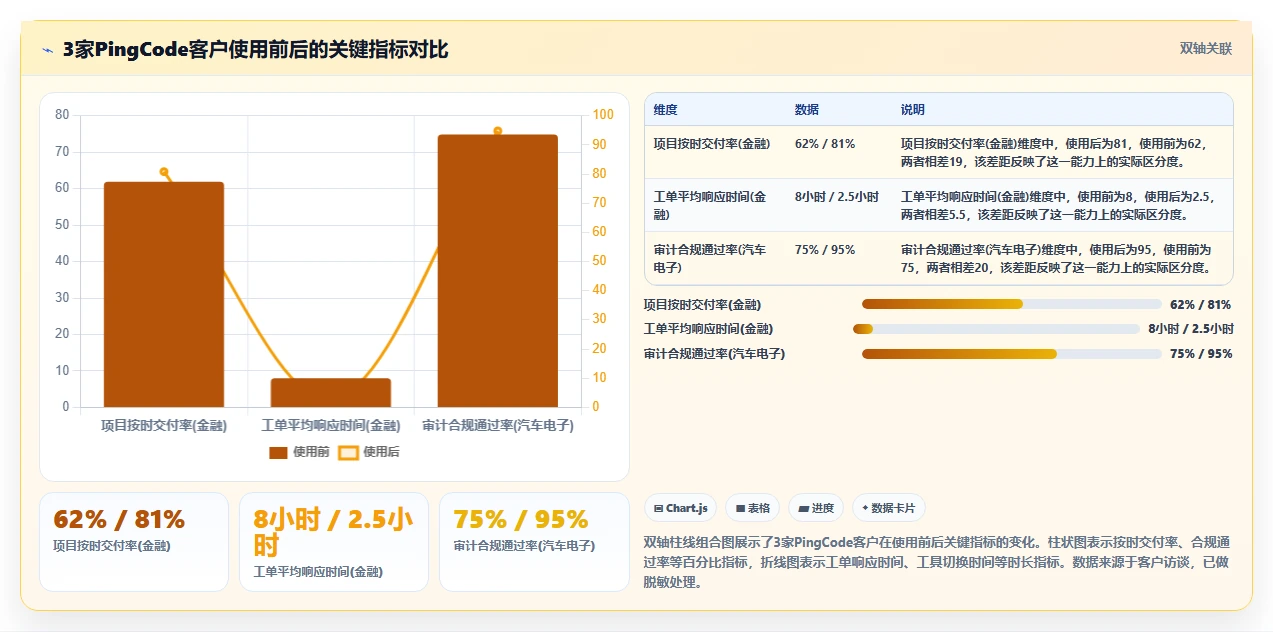Click the 工单平均响应时间(金融) bar in the chart
1273x632 pixels.
(331, 392)
